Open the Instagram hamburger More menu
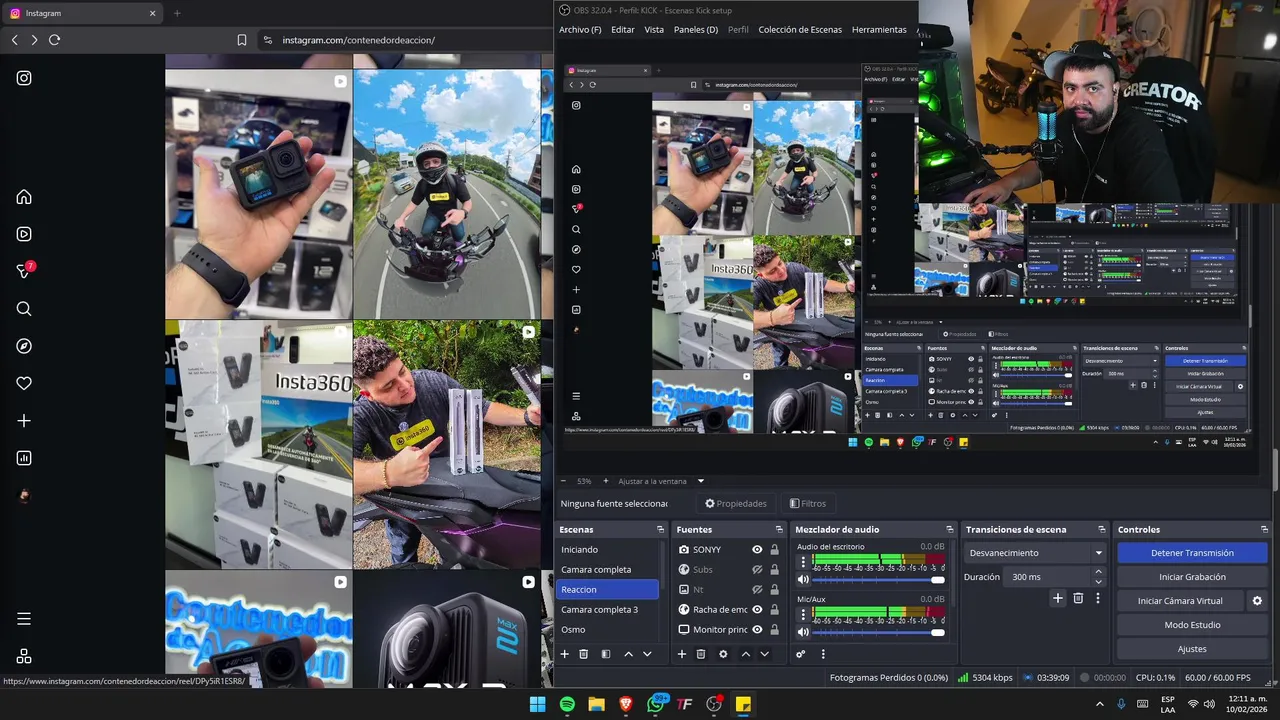1280x720 pixels. (24, 619)
